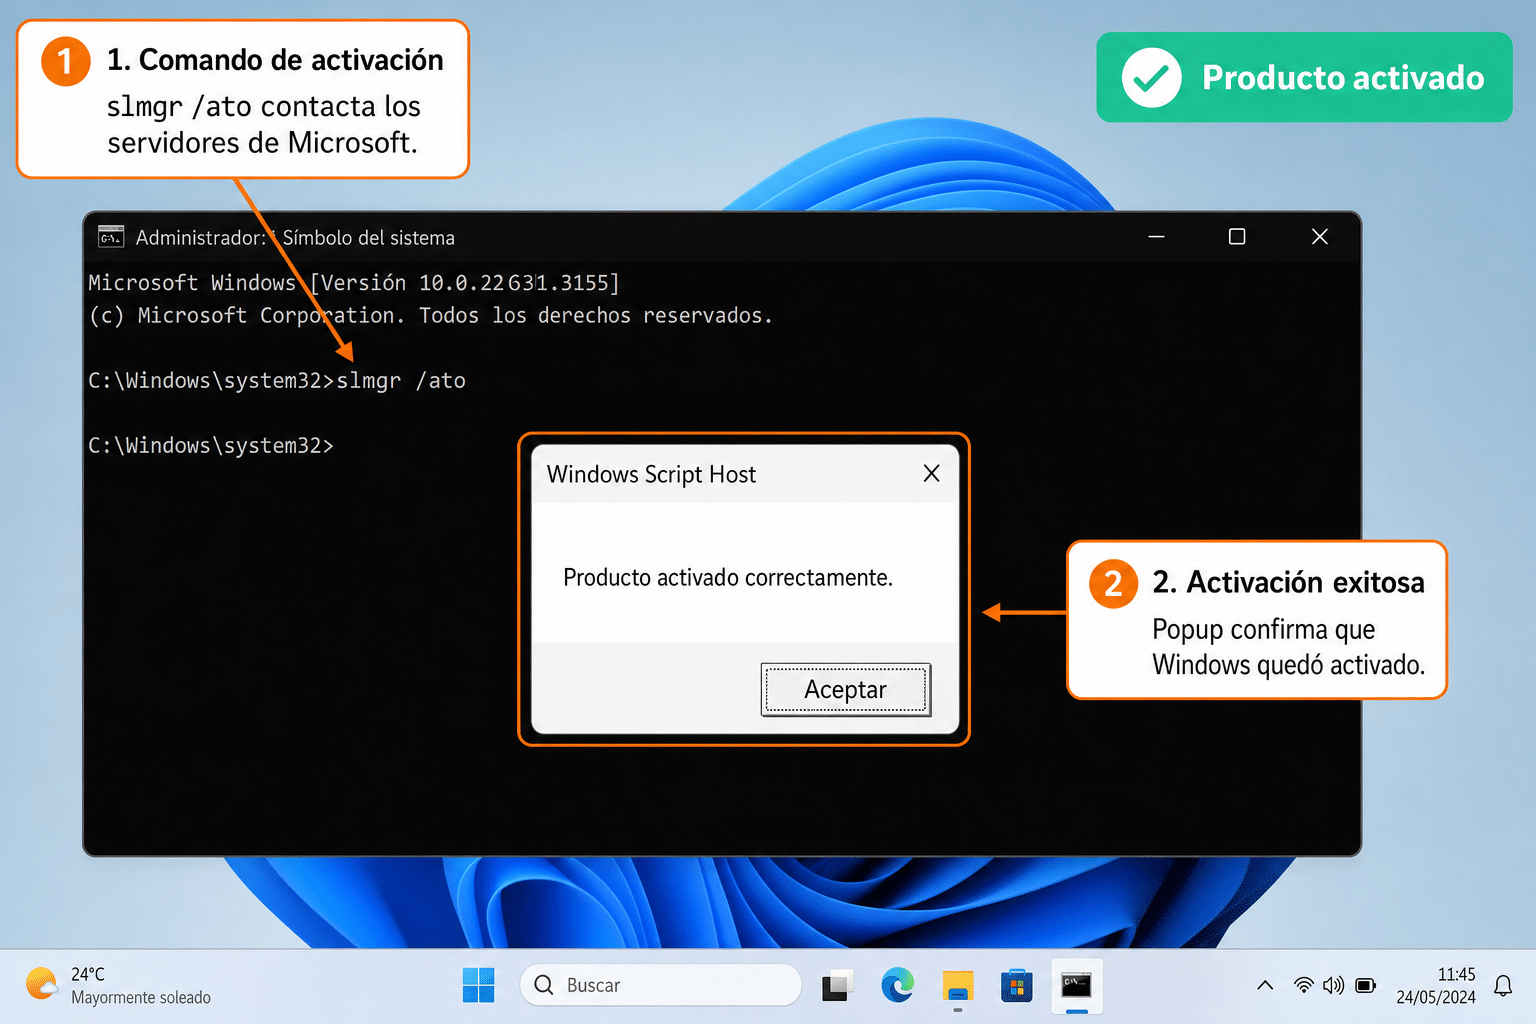
Task: Click the Command Prompt taskbar icon
Action: (x=1077, y=986)
